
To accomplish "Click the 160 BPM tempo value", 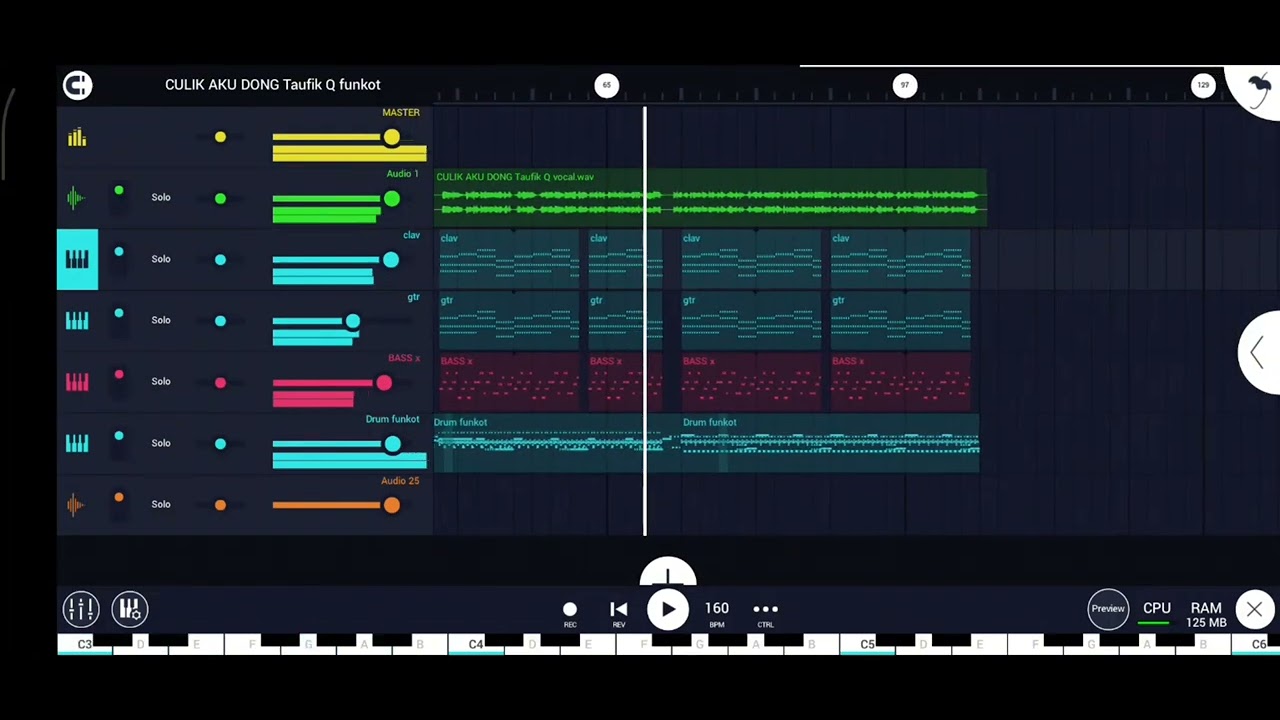I will point(717,608).
